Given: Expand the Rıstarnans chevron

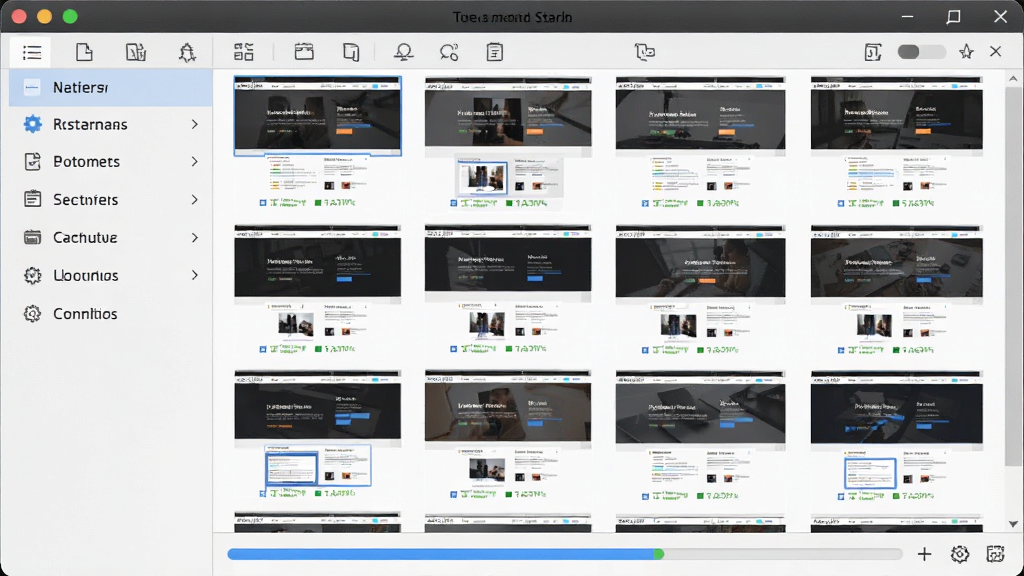Looking at the screenshot, I should [x=195, y=124].
